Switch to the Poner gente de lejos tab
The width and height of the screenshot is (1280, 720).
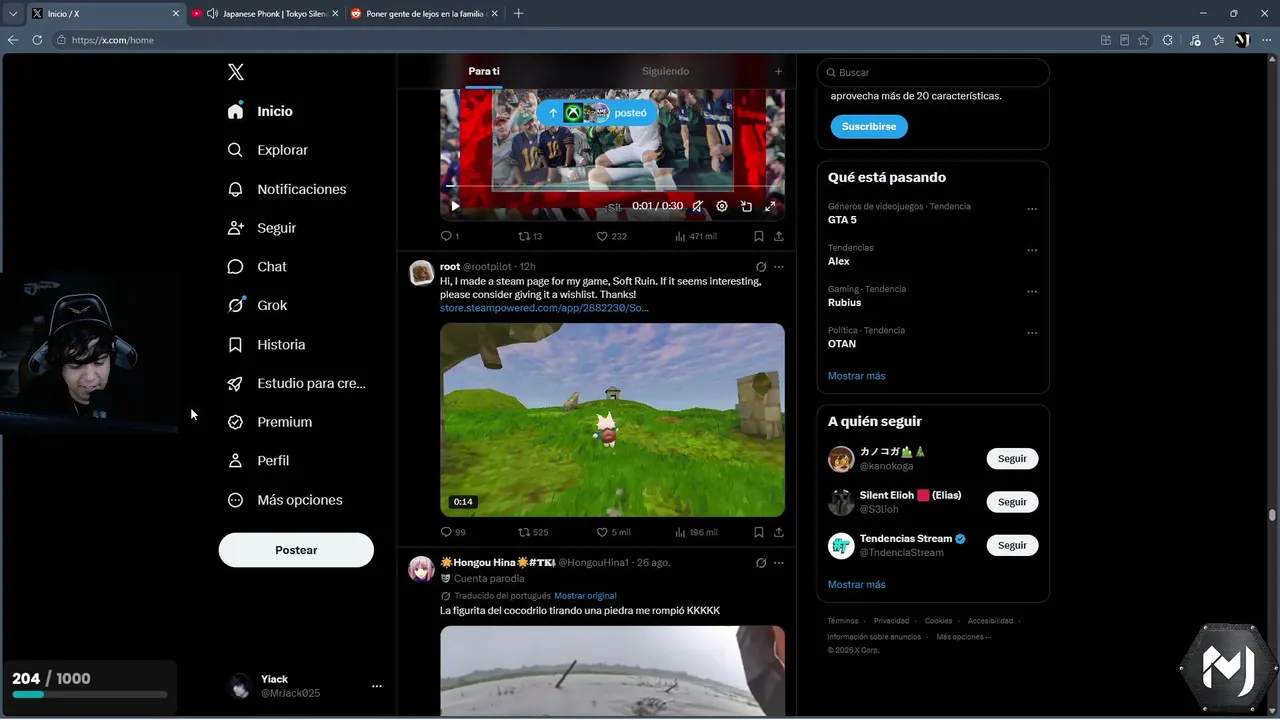pos(426,14)
